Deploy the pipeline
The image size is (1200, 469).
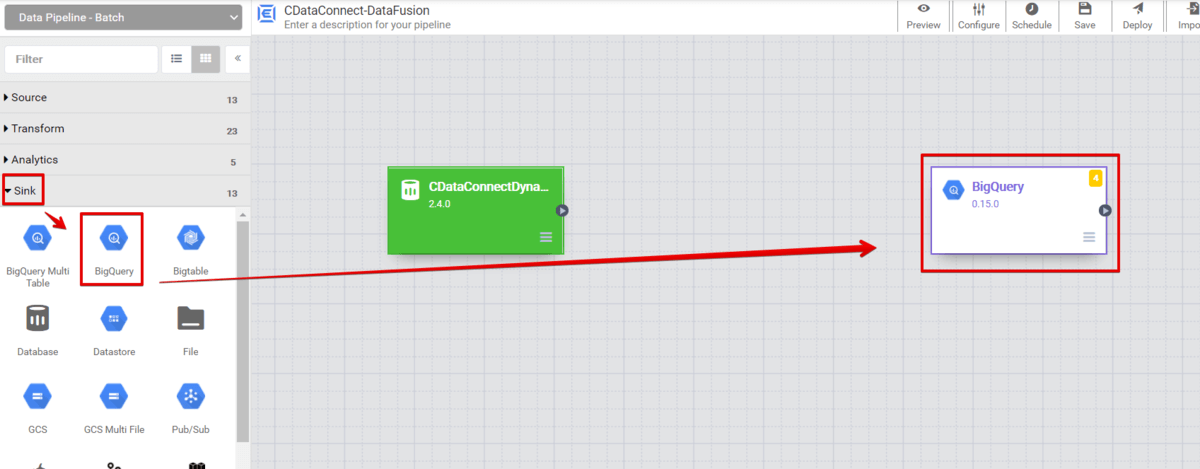point(1137,17)
